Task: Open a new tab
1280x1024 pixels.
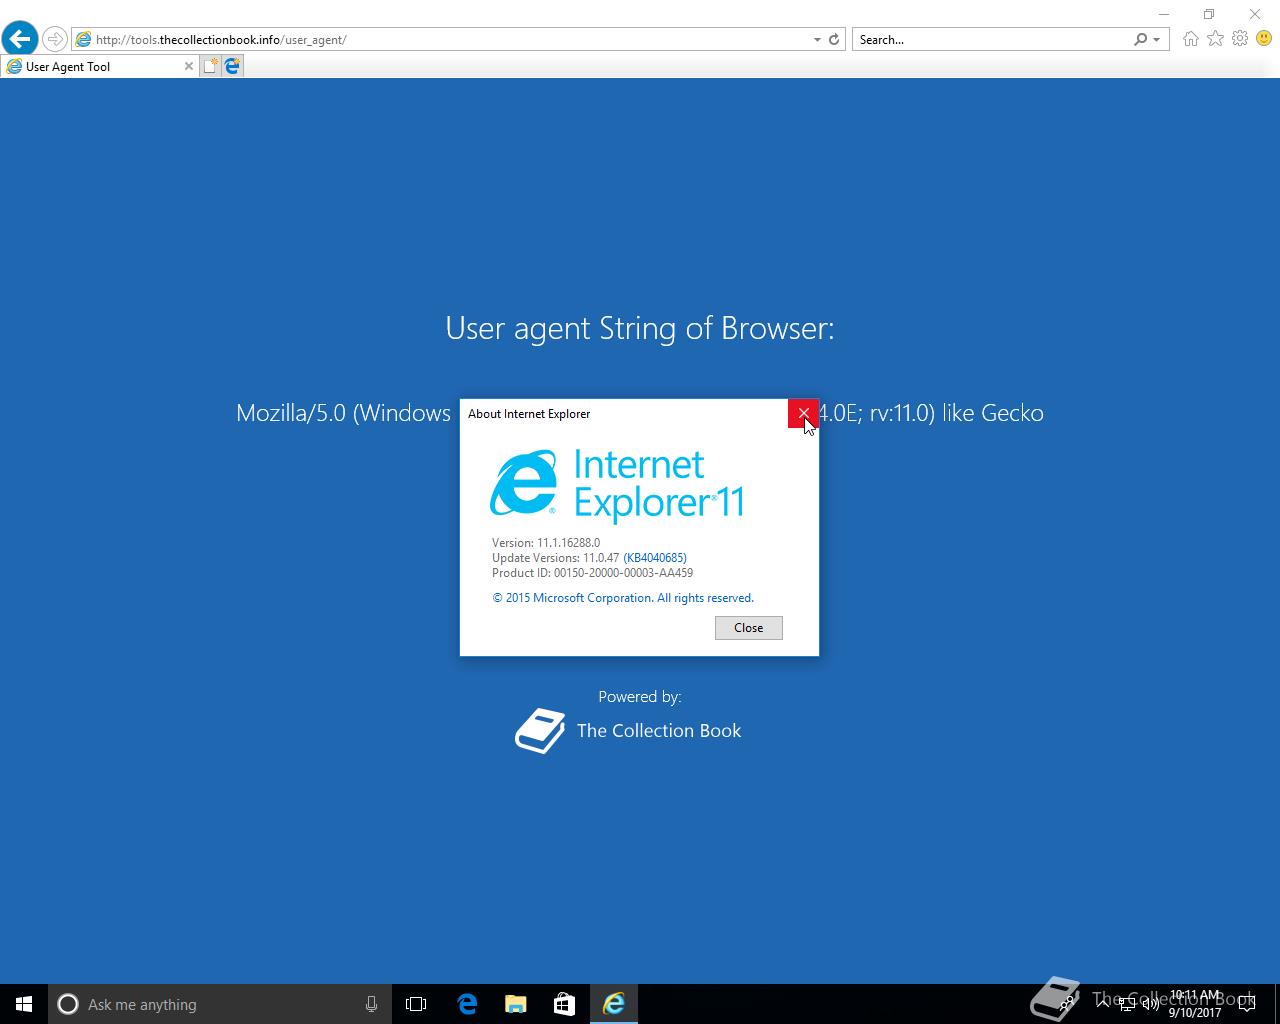Action: (210, 66)
